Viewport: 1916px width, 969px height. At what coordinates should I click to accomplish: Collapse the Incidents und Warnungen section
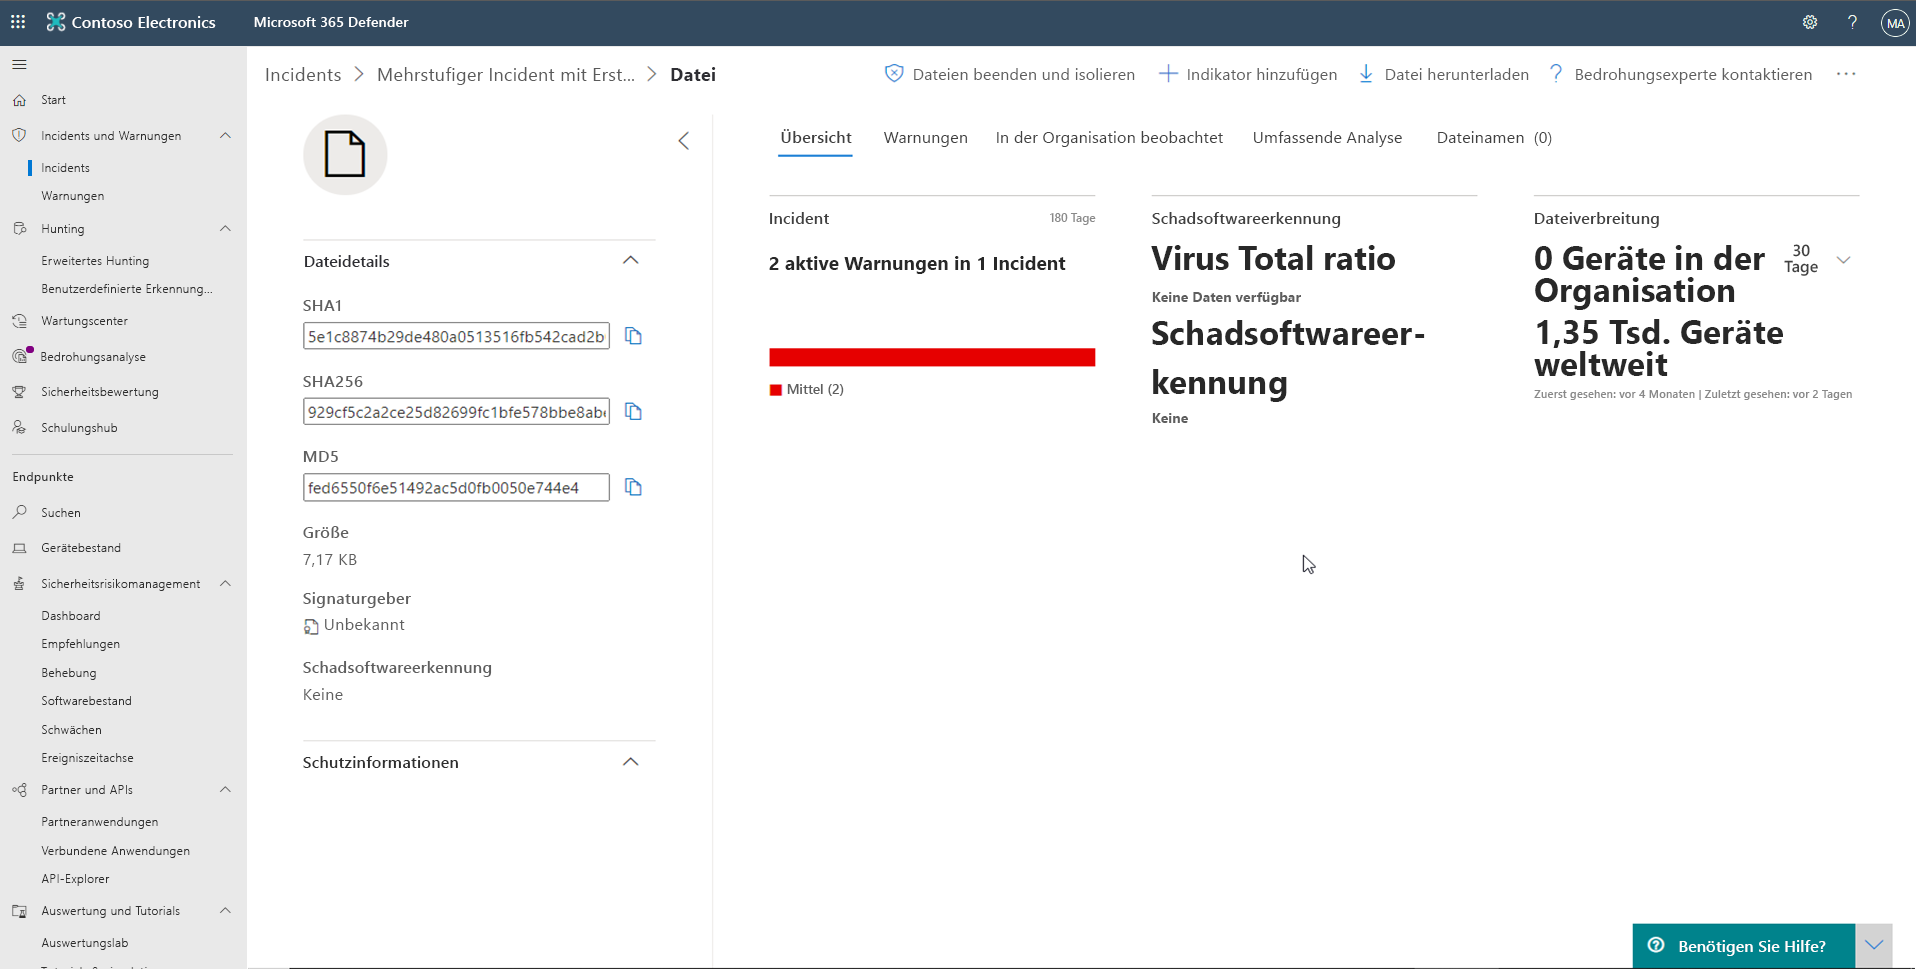click(225, 135)
